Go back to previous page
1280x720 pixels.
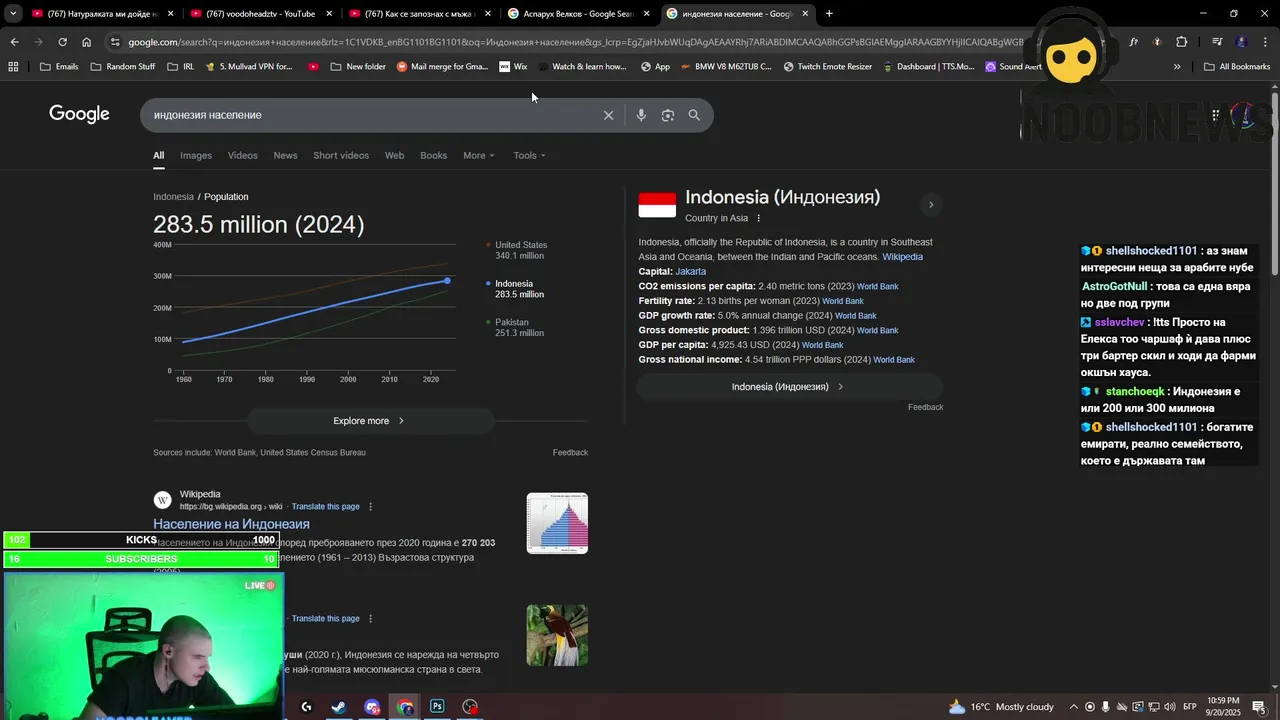[x=14, y=42]
